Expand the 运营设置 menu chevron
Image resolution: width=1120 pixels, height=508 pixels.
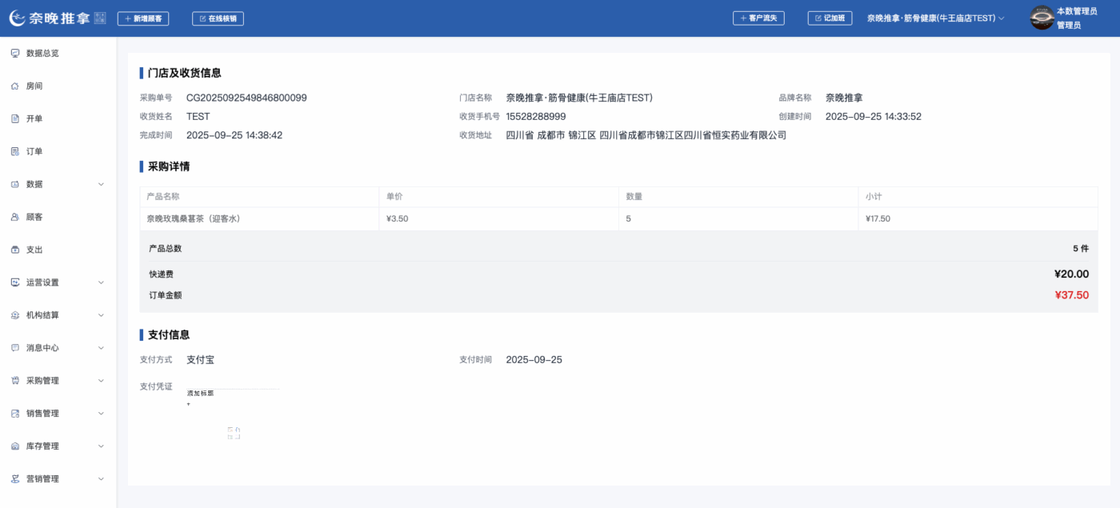point(101,282)
